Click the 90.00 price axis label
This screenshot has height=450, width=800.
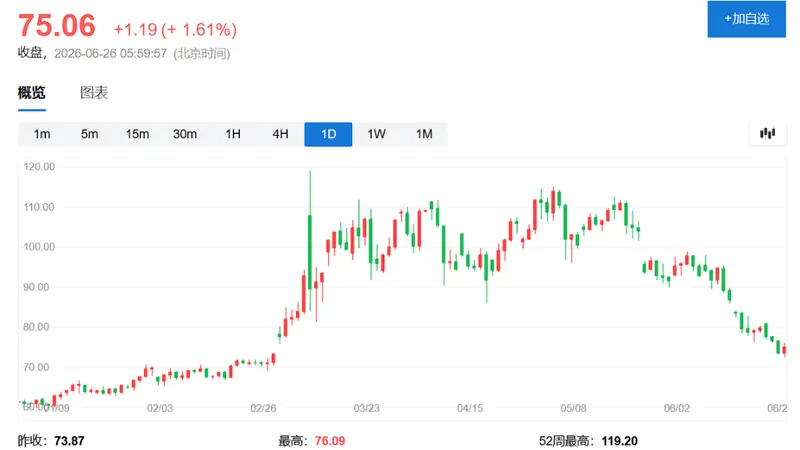pyautogui.click(x=36, y=287)
